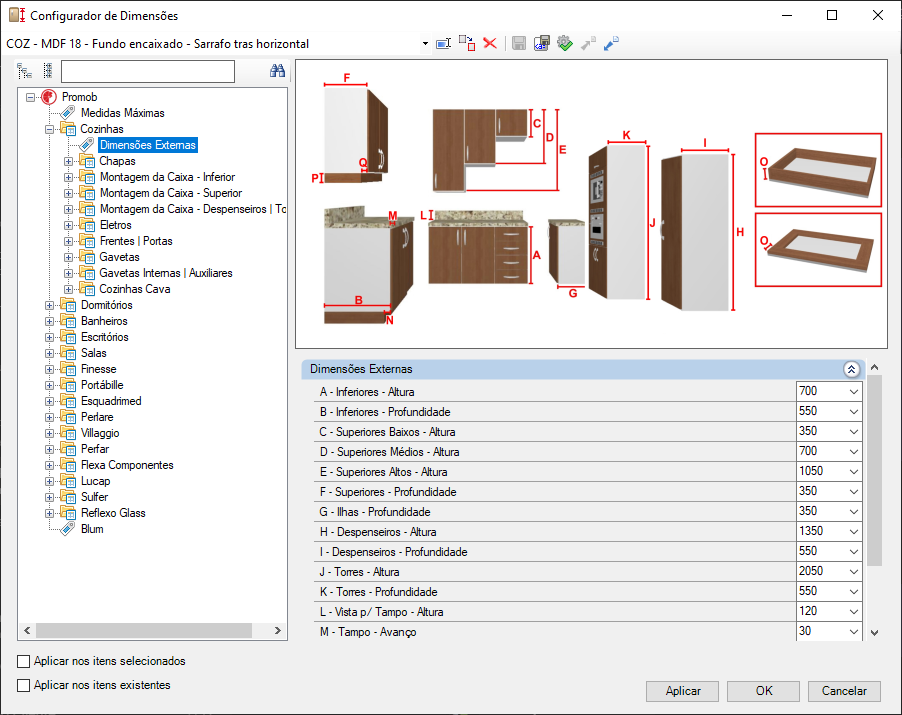Click the Salas folder icon
902x715 pixels.
68,353
